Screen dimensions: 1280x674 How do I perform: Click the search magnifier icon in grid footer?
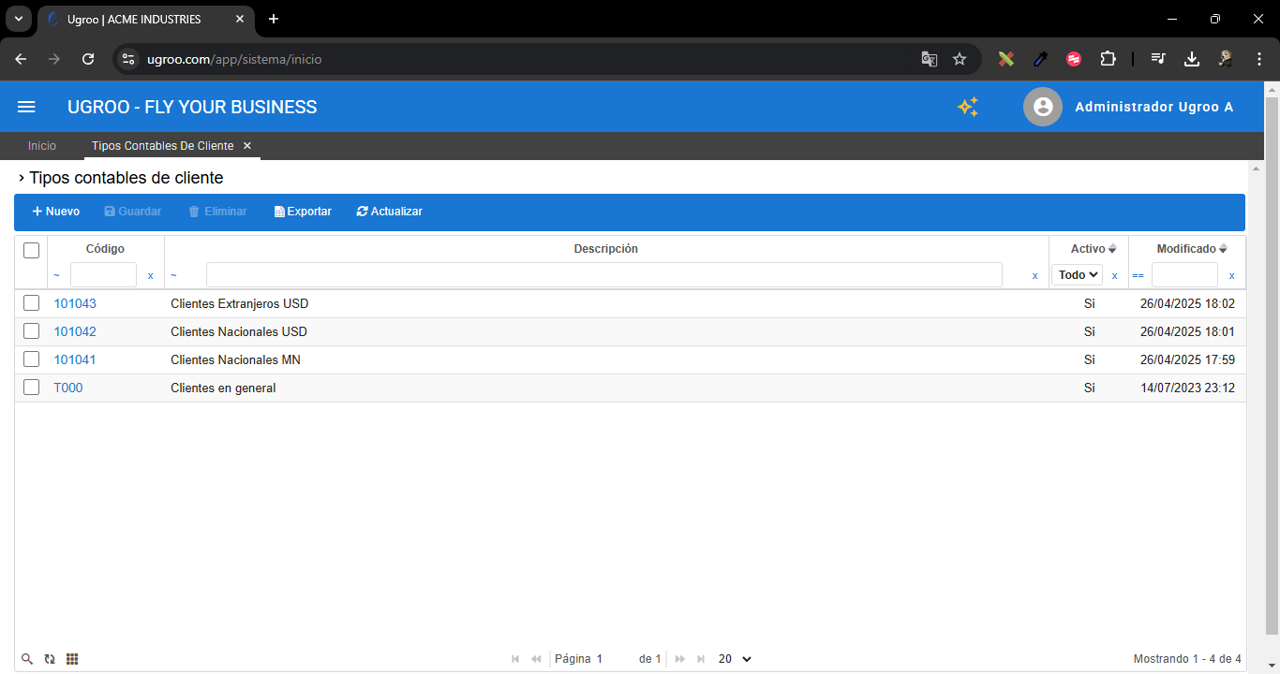click(28, 659)
